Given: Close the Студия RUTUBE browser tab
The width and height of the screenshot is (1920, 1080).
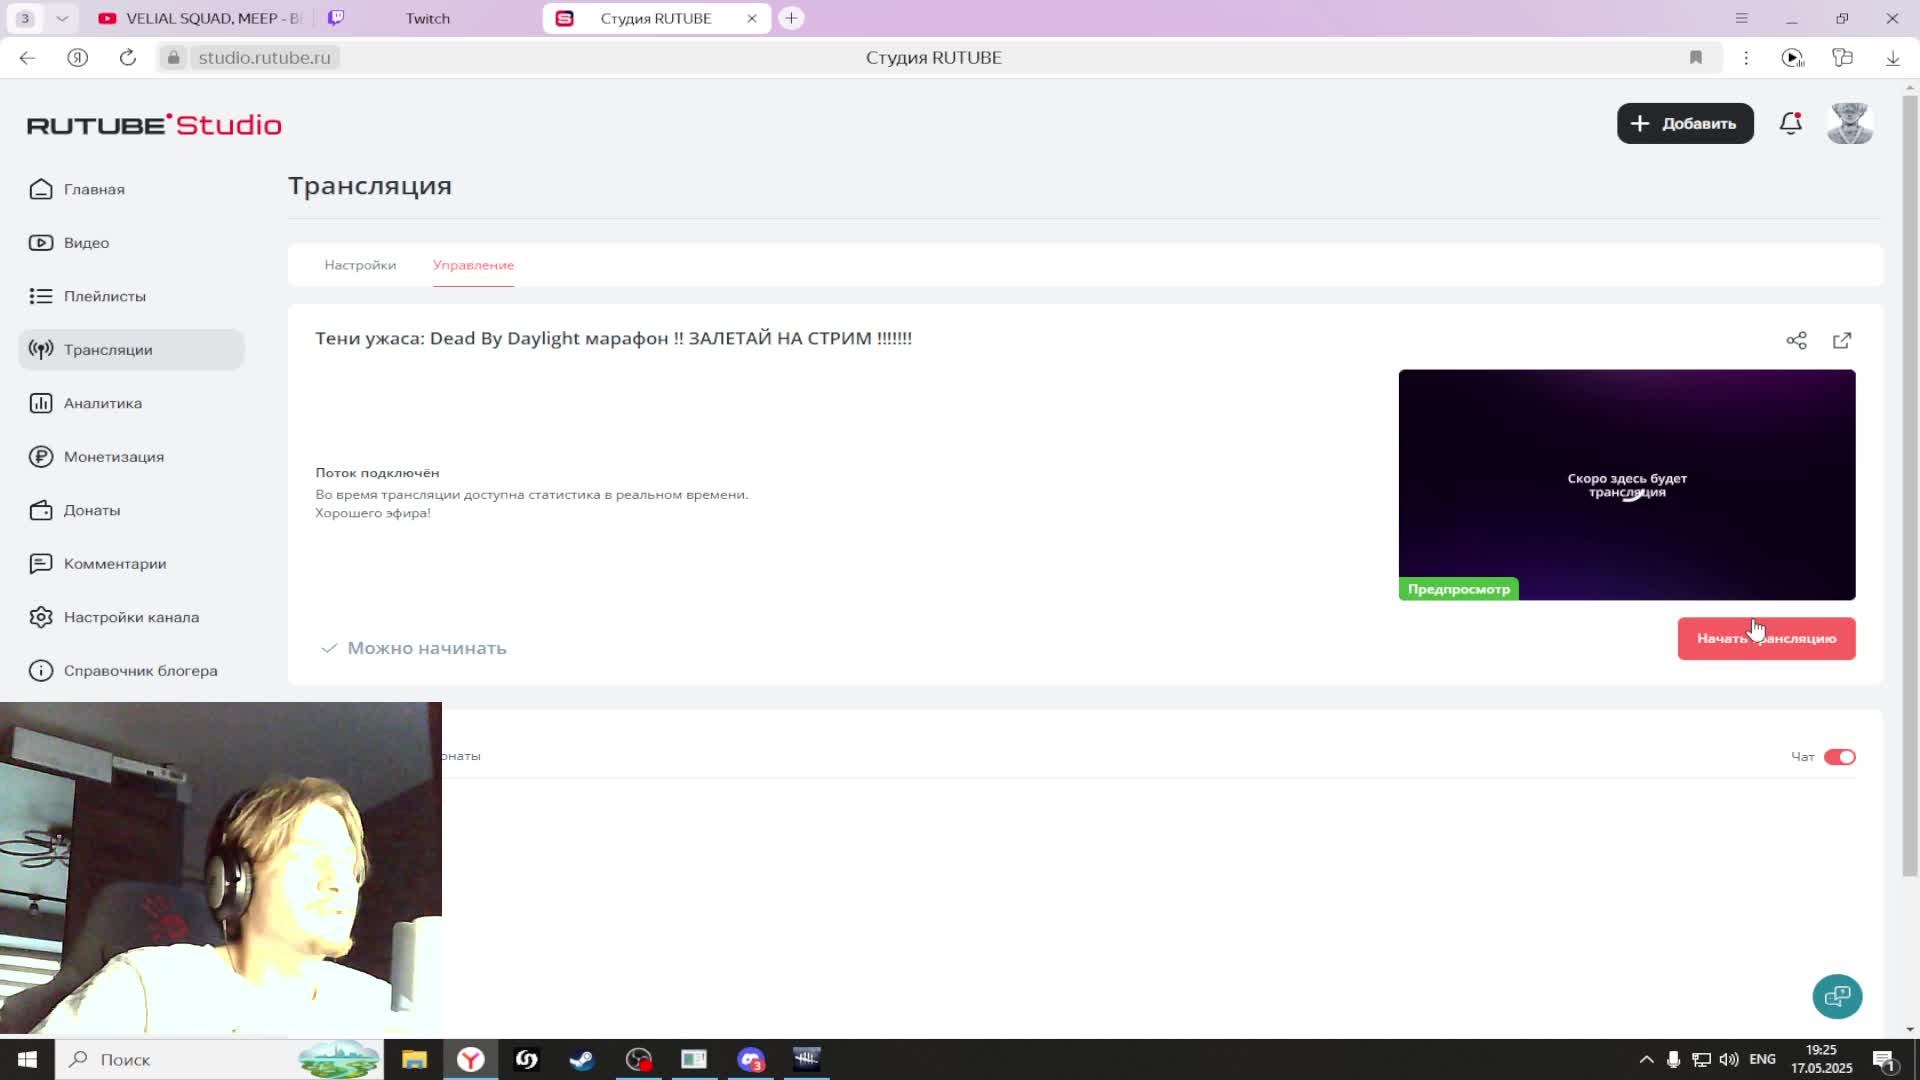Looking at the screenshot, I should coord(751,18).
